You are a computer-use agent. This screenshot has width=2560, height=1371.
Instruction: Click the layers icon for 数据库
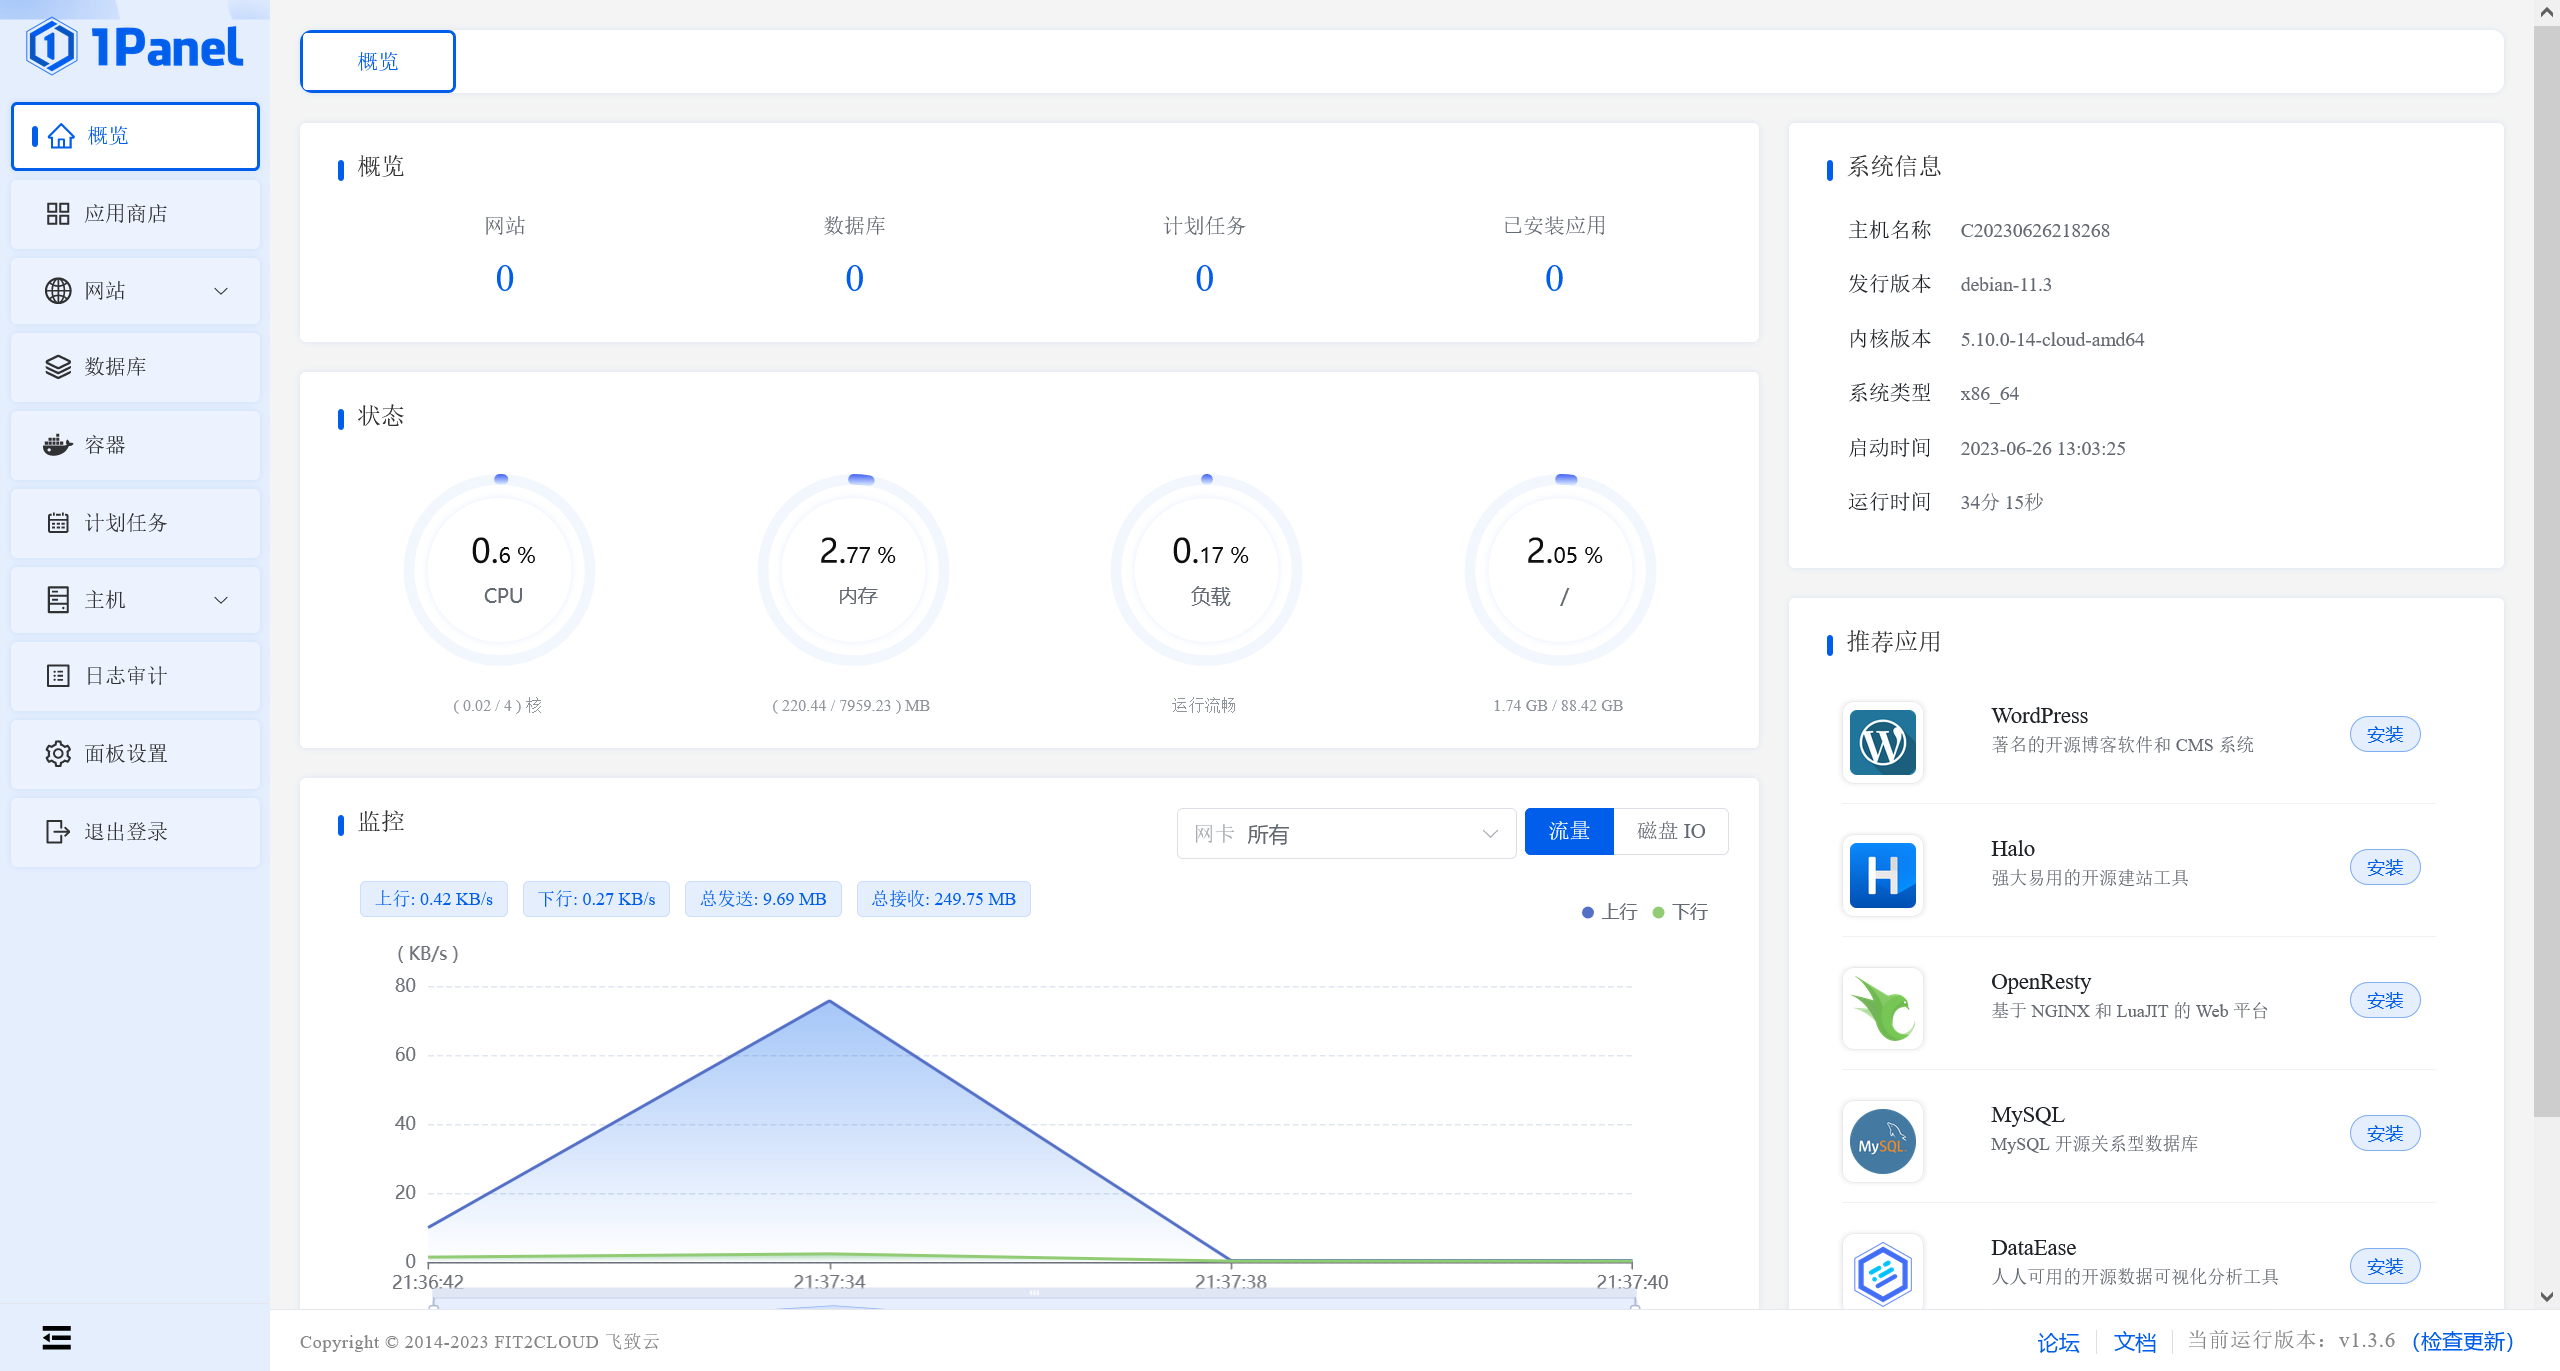(58, 367)
